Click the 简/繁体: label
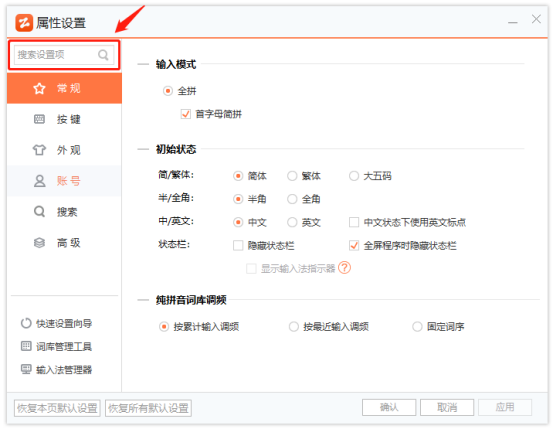Screen dimensions: 554x429 176,175
